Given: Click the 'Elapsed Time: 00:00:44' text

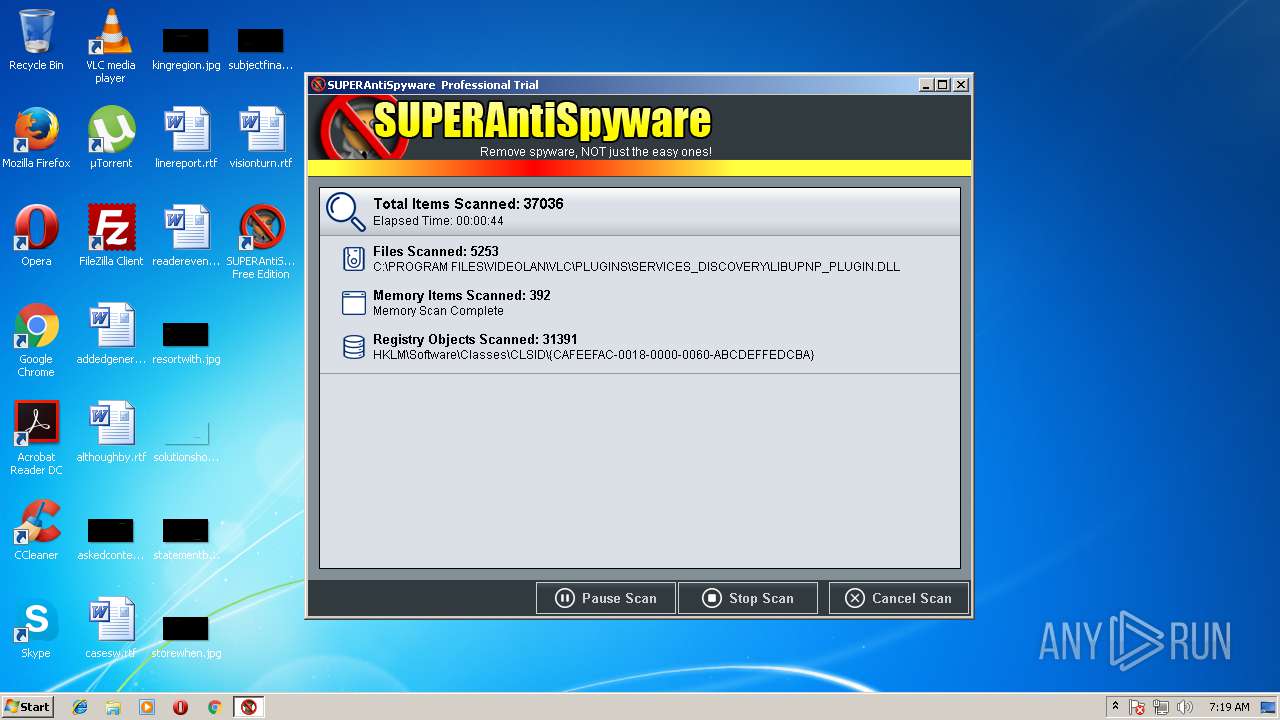Looking at the screenshot, I should [x=438, y=221].
